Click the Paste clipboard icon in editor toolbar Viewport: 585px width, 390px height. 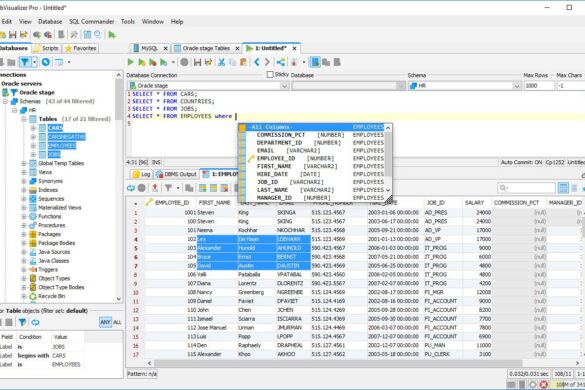pyautogui.click(x=243, y=62)
